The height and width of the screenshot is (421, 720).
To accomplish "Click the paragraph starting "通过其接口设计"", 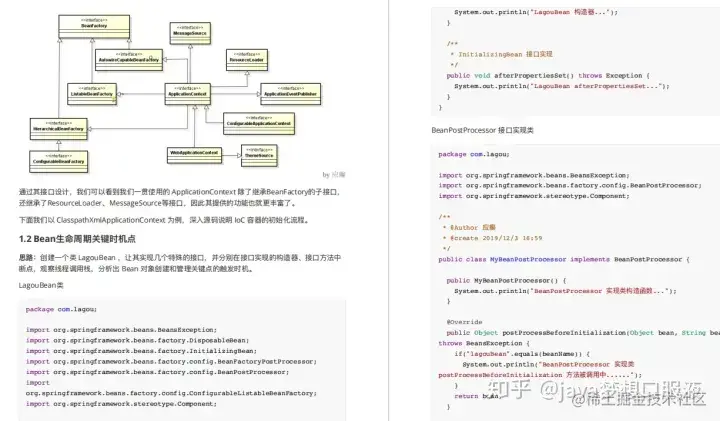I will 180,197.
